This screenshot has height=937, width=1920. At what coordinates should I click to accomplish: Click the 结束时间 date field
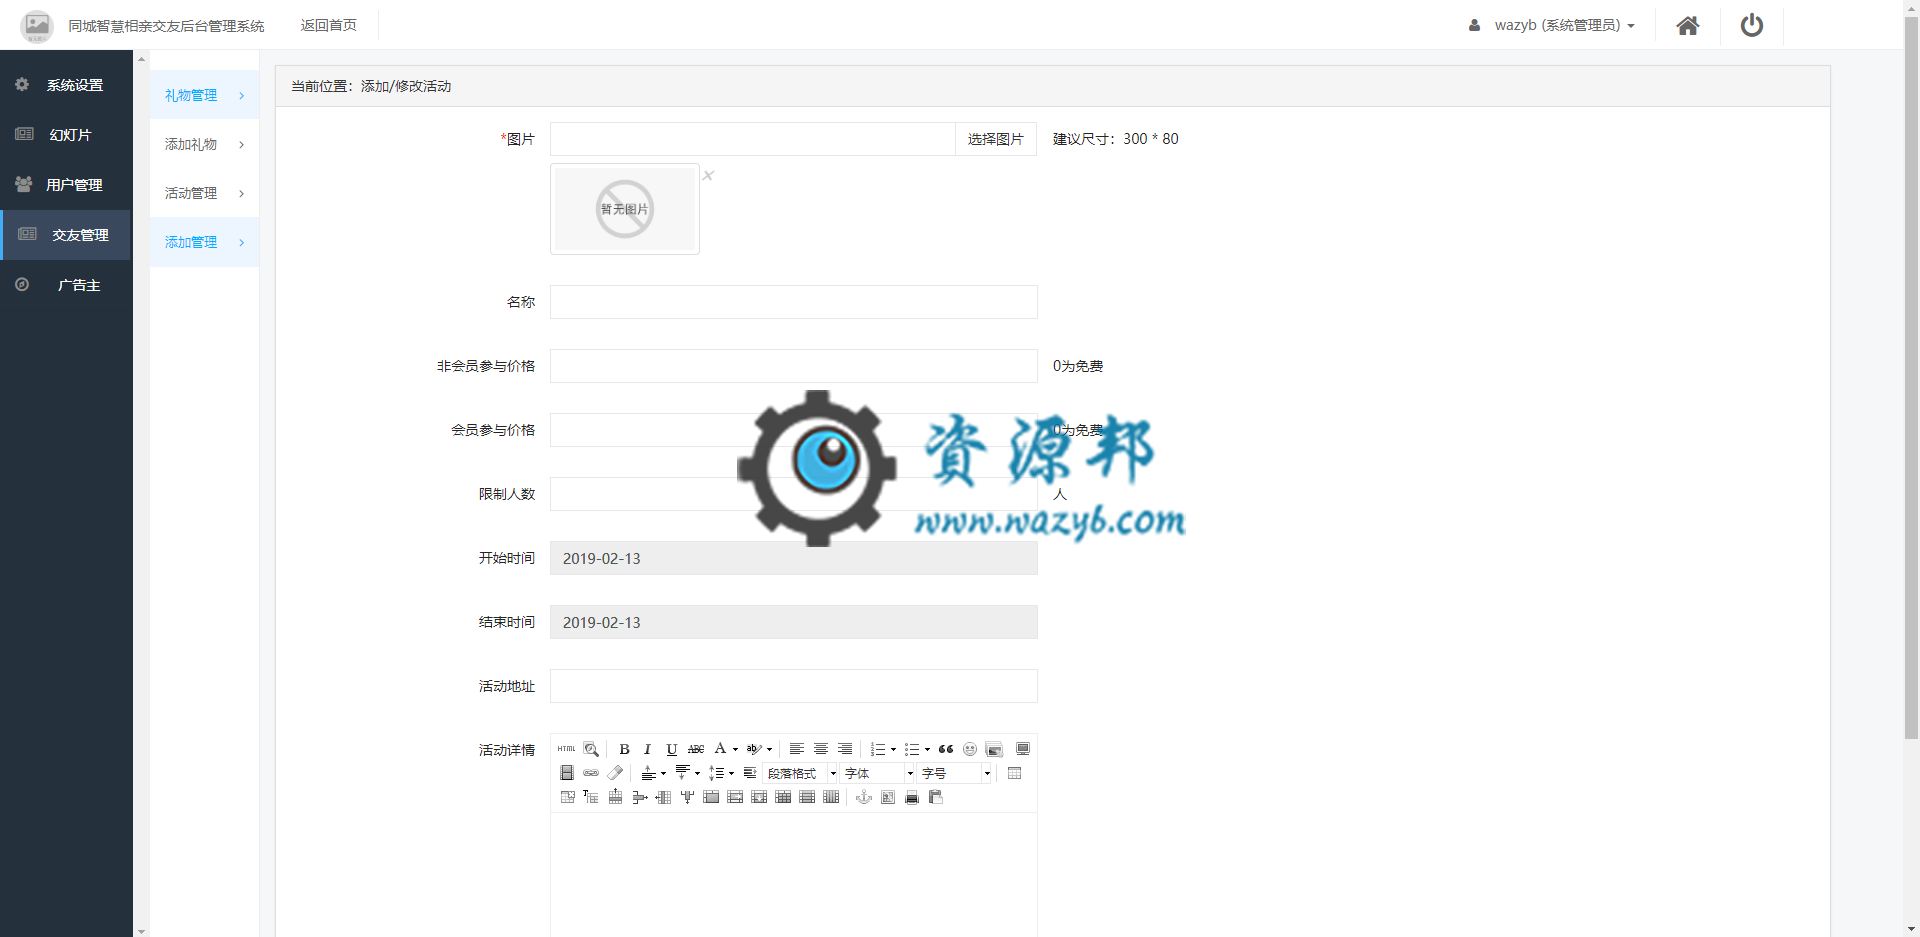[794, 622]
